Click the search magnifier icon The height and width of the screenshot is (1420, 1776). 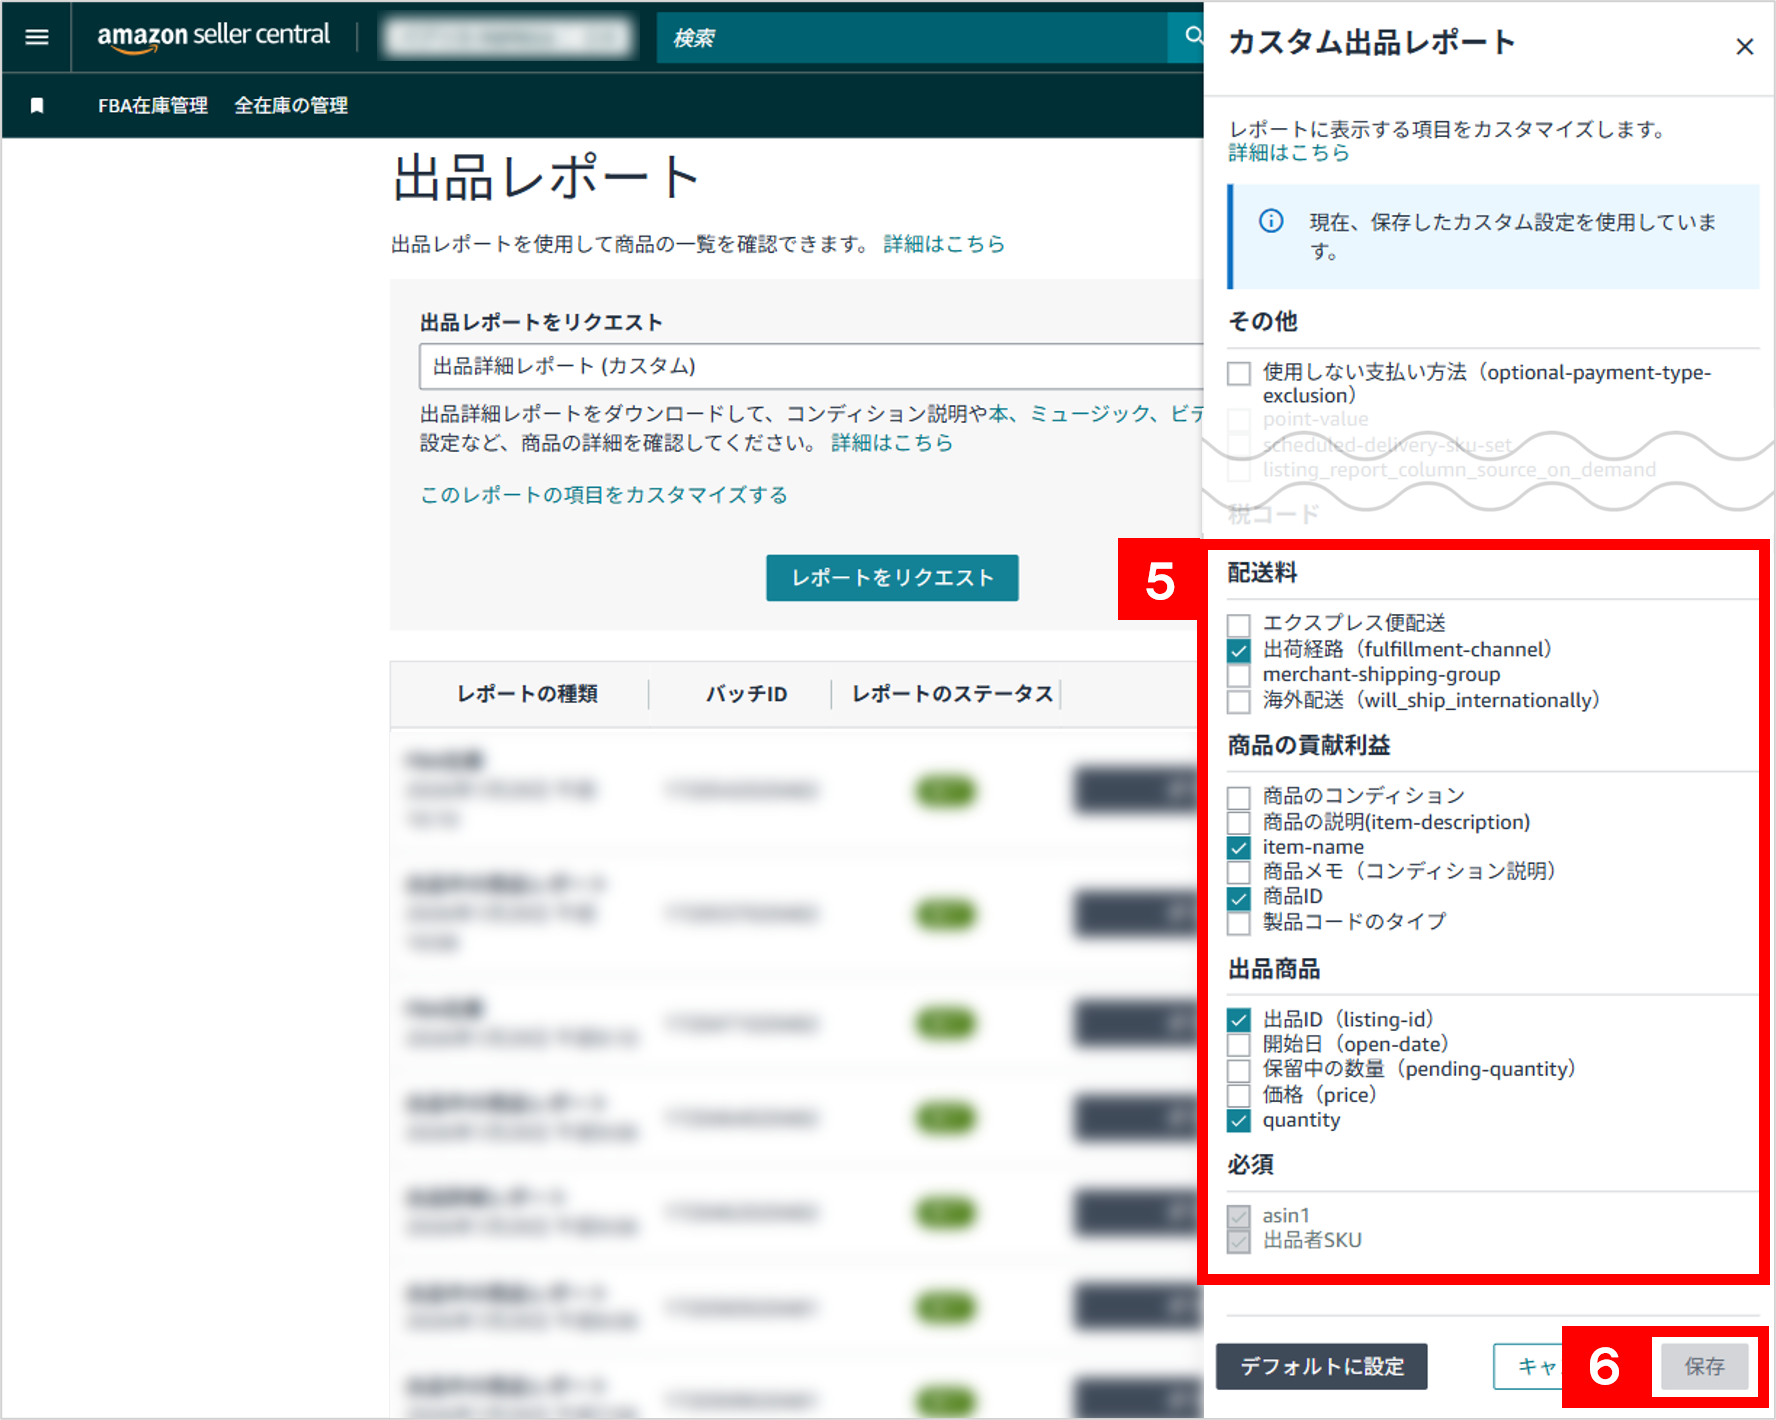1194,37
